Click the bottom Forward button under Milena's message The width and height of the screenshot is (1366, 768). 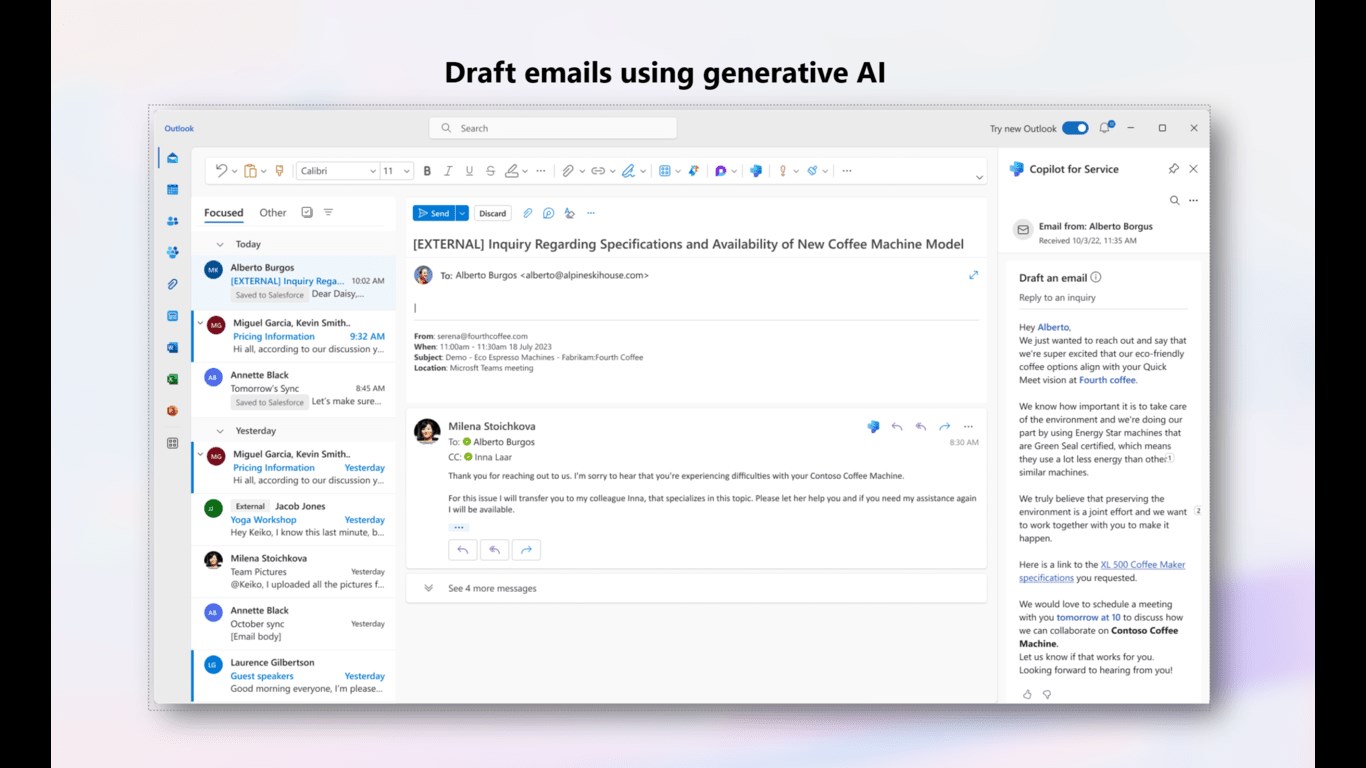pyautogui.click(x=526, y=550)
